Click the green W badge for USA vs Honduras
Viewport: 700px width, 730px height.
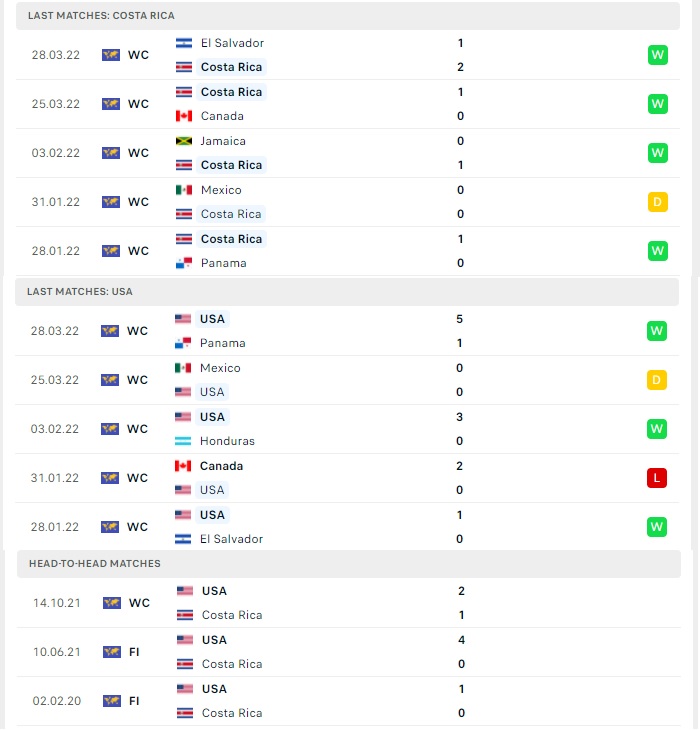[x=657, y=429]
